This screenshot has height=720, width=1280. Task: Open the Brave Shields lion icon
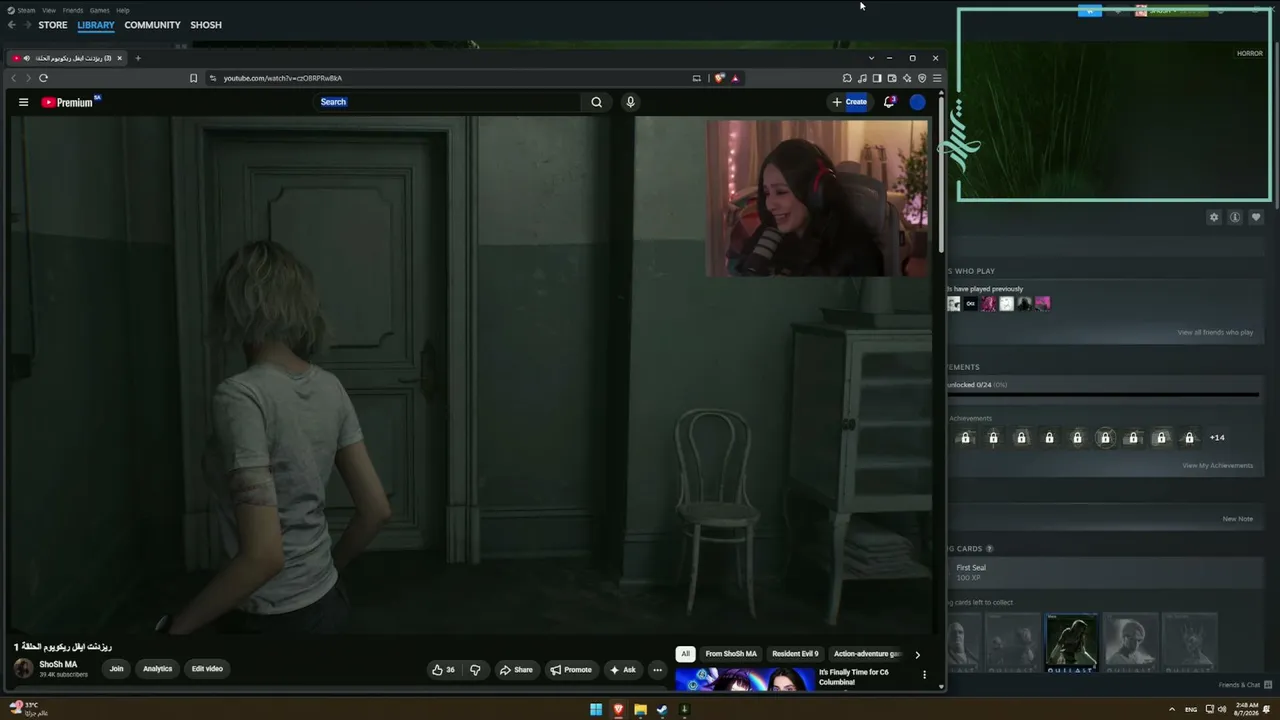click(719, 78)
